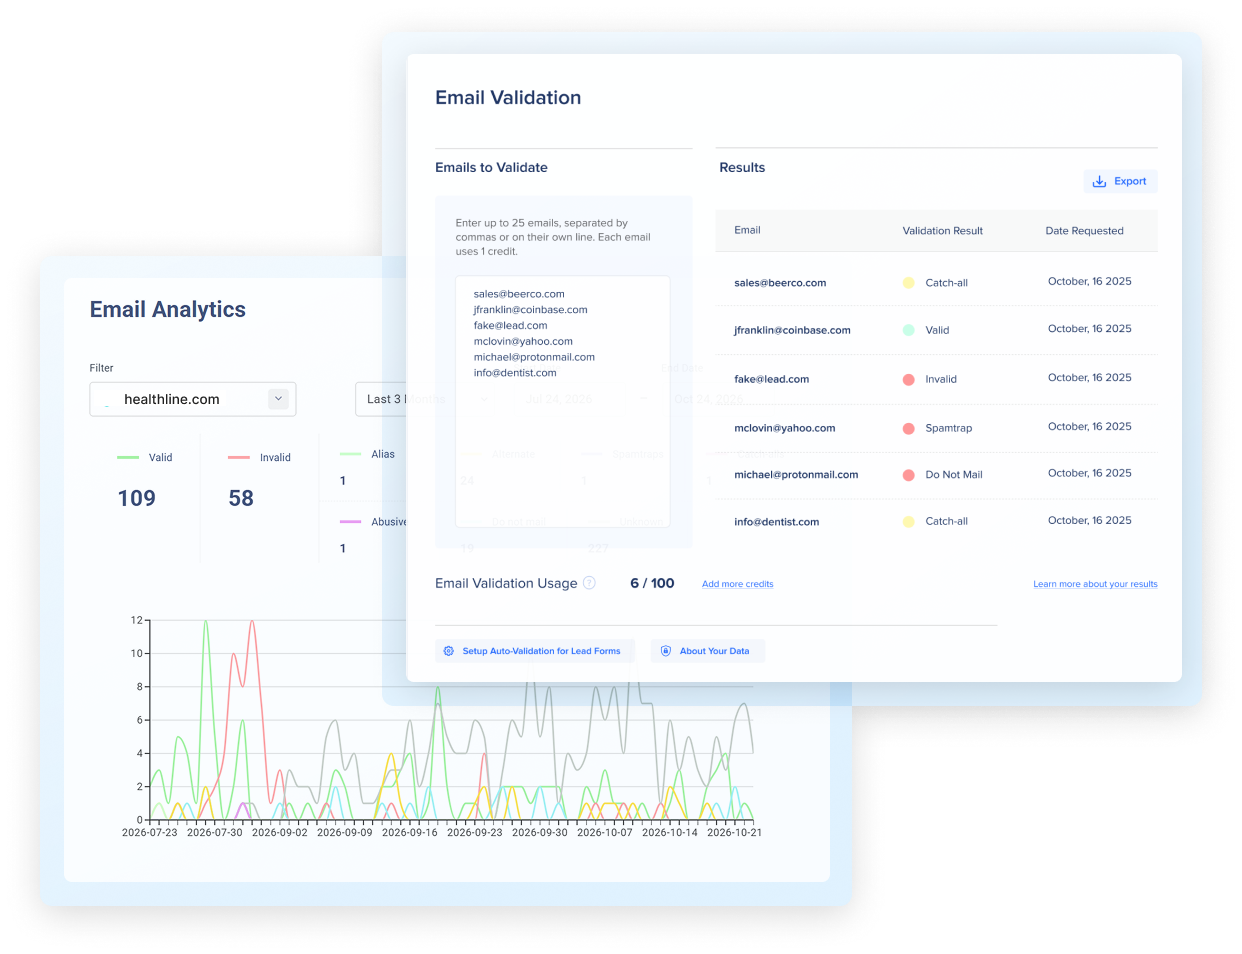
Task: Click green Valid status dot for jfranklin@coinbase.com
Action: [908, 330]
